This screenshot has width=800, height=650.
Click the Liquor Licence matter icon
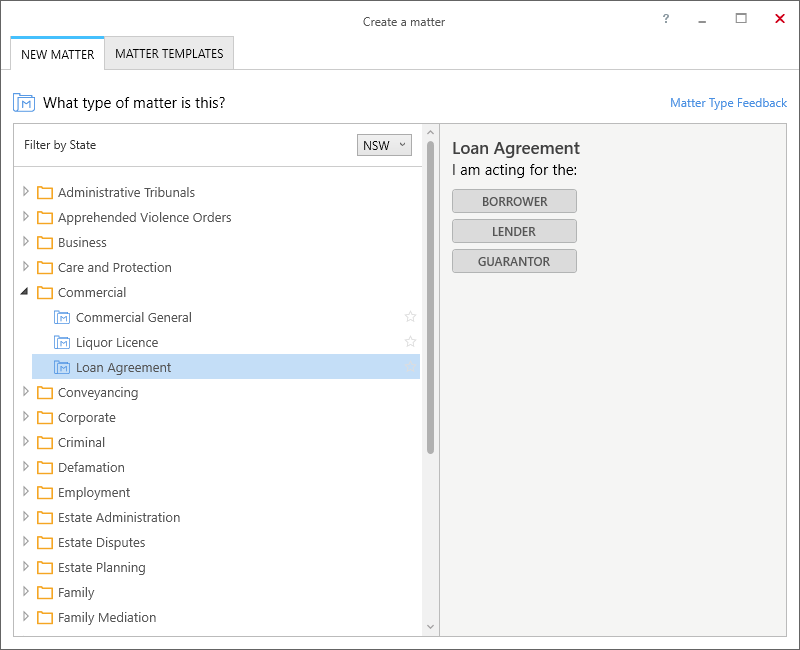point(62,342)
